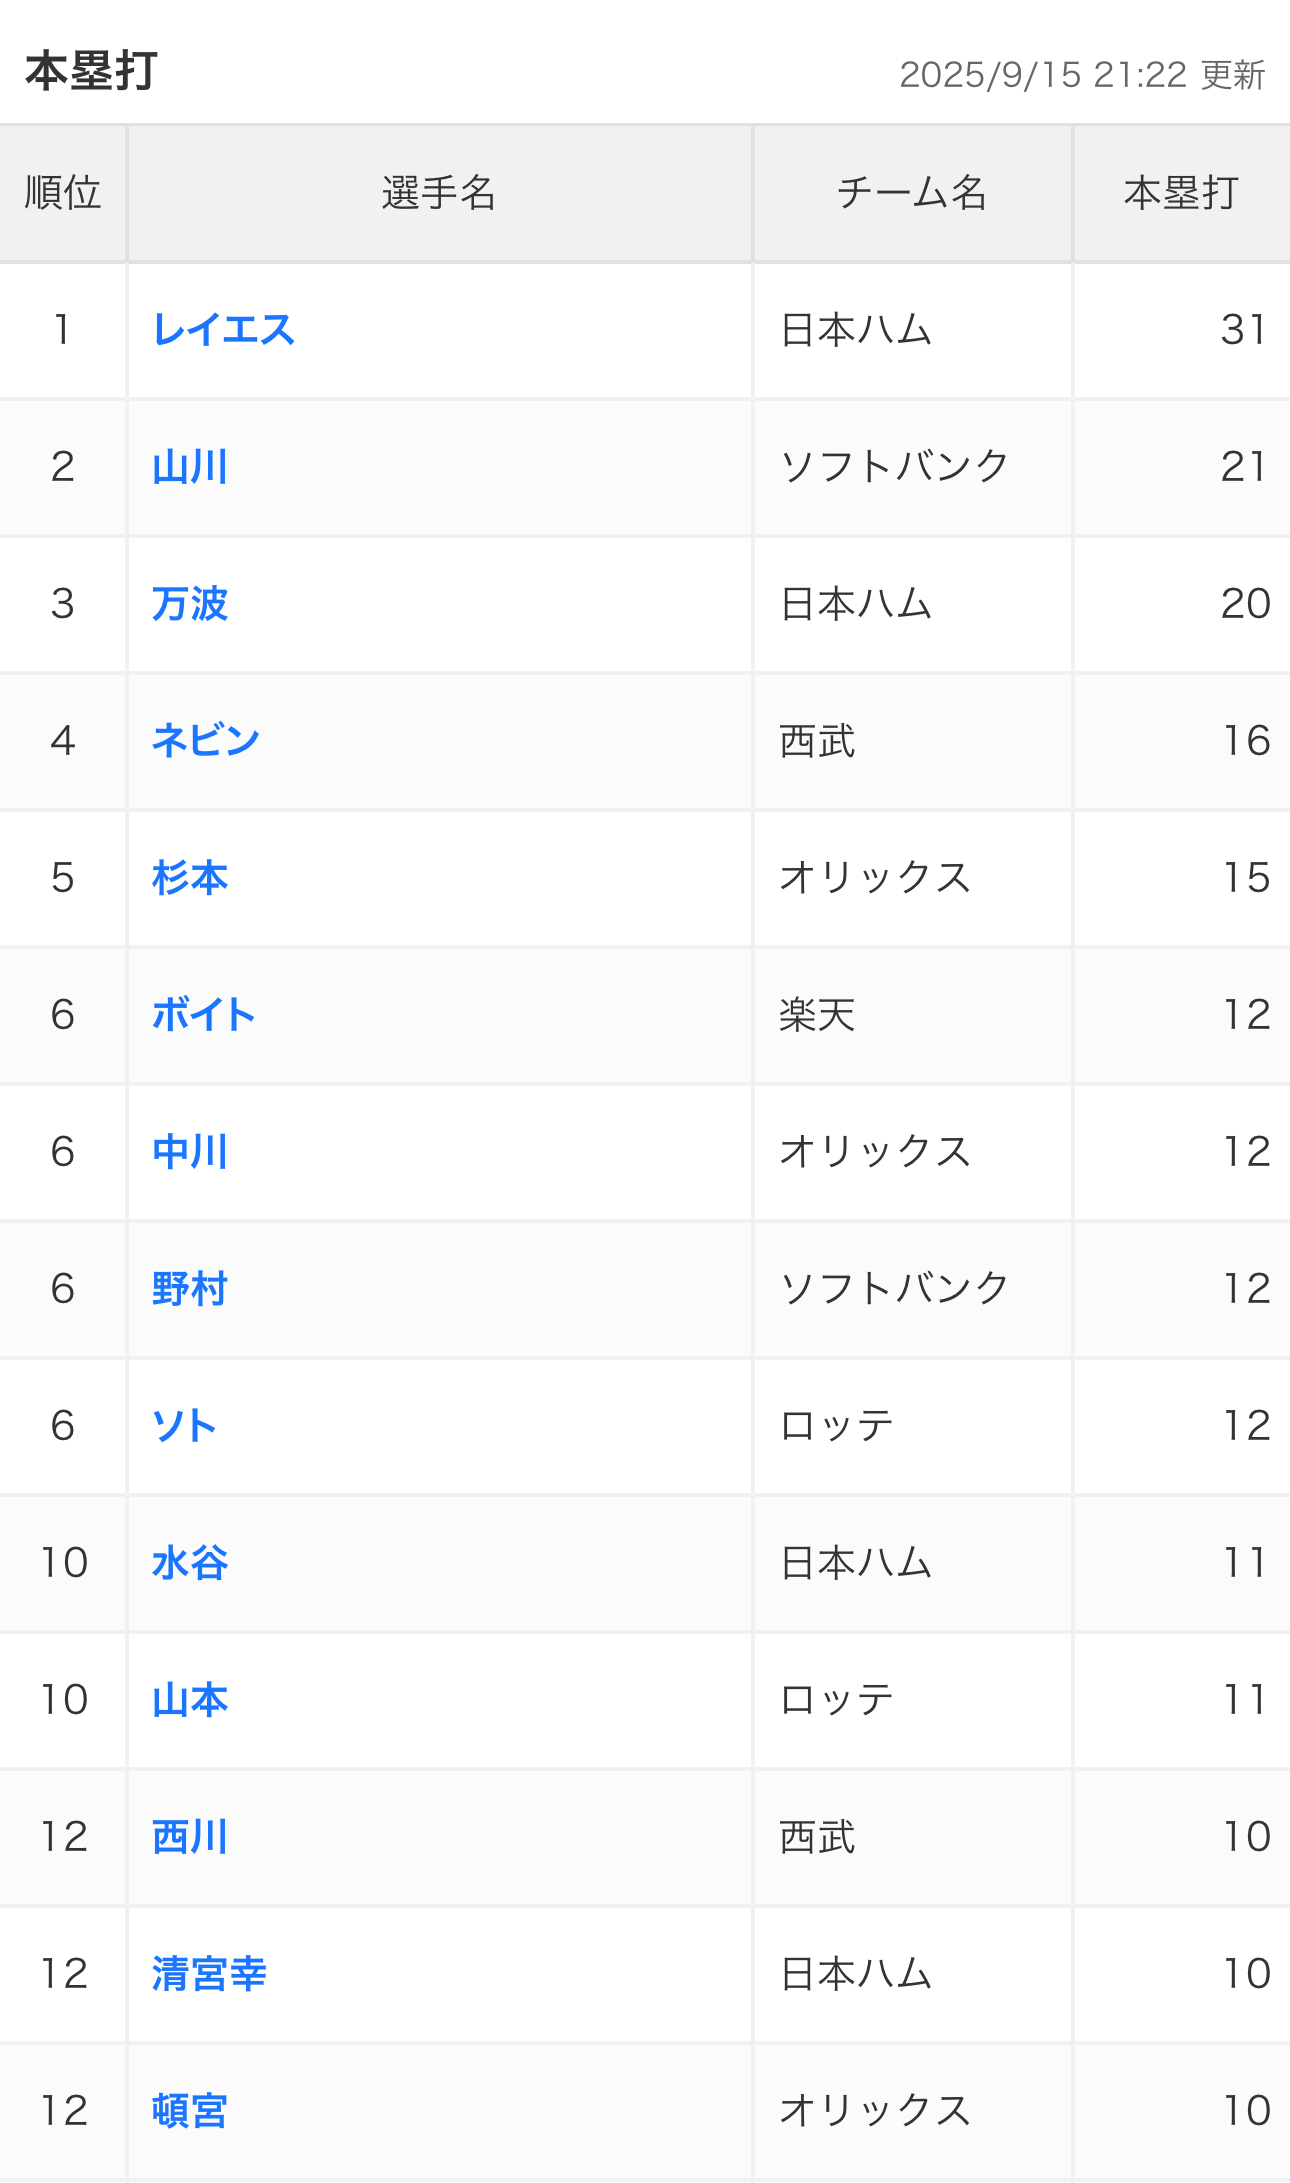Screen dimensions: 1290x2183
Task: Click the update timestamp text
Action: pyautogui.click(x=1082, y=75)
